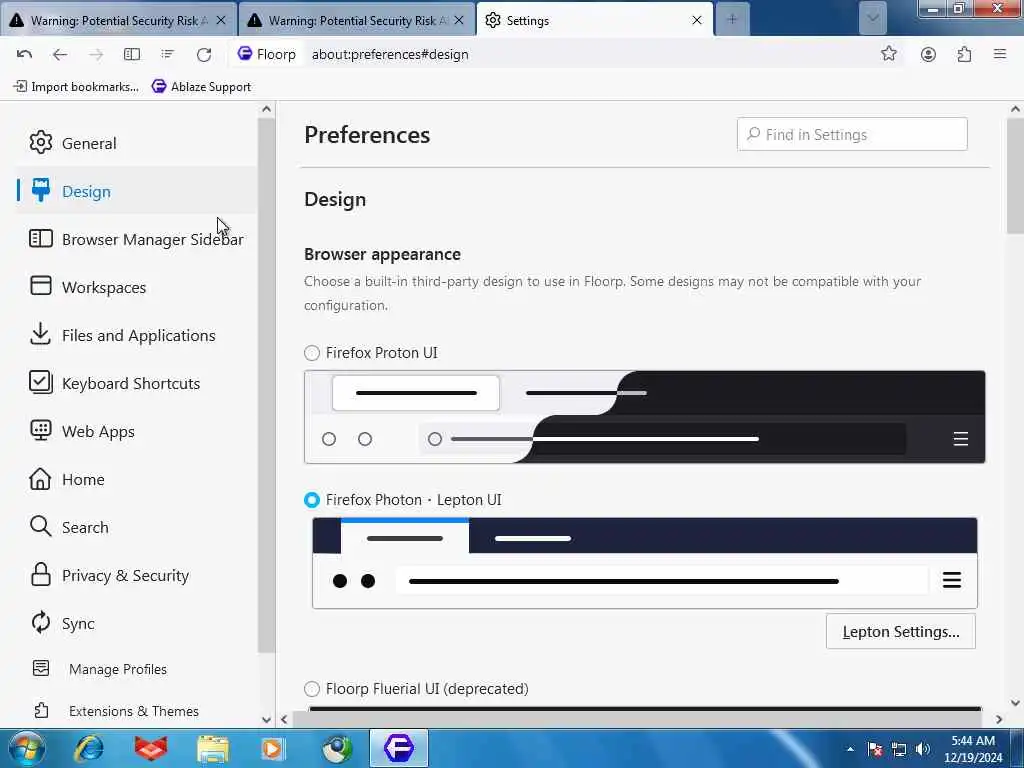Image resolution: width=1024 pixels, height=768 pixels.
Task: Click the Find in Settings search field
Action: [852, 135]
